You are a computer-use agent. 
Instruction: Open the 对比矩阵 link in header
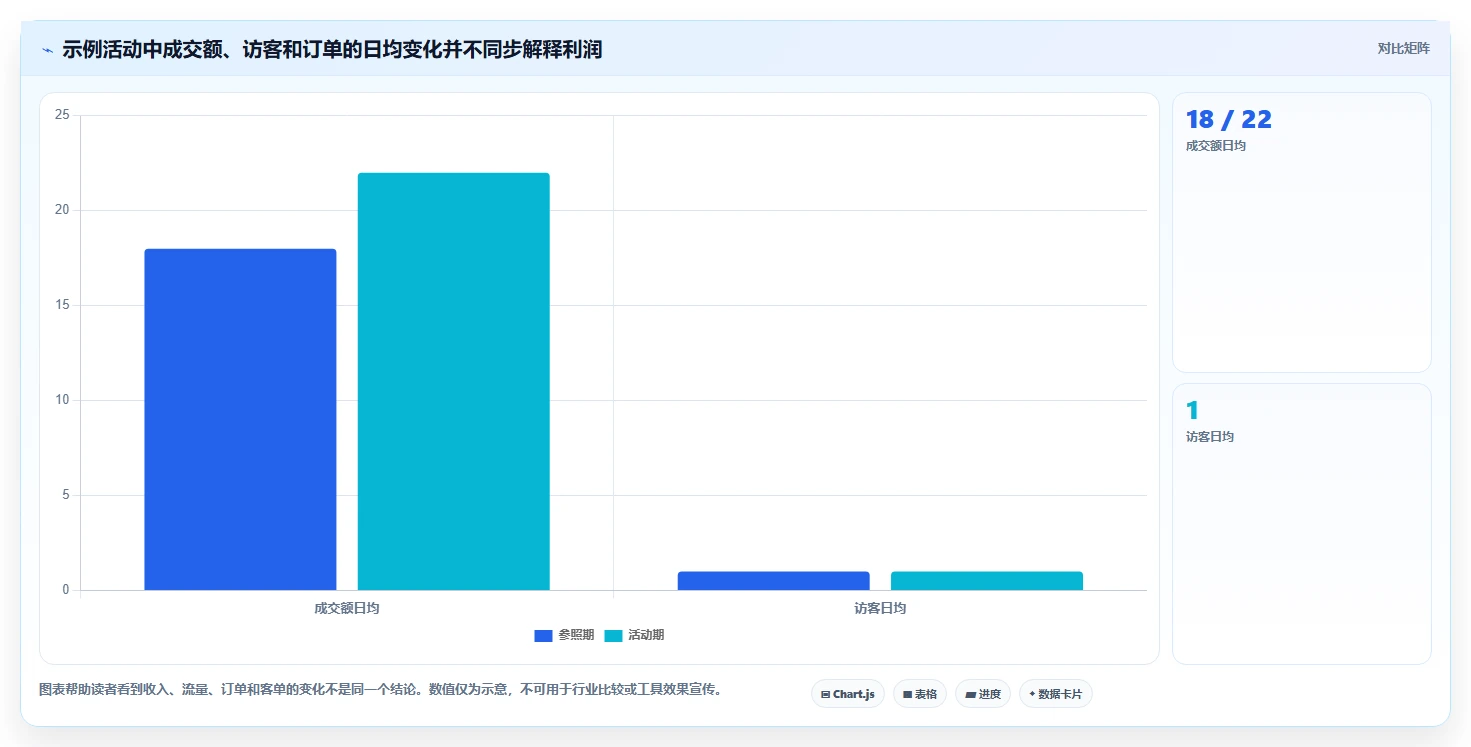click(1403, 48)
